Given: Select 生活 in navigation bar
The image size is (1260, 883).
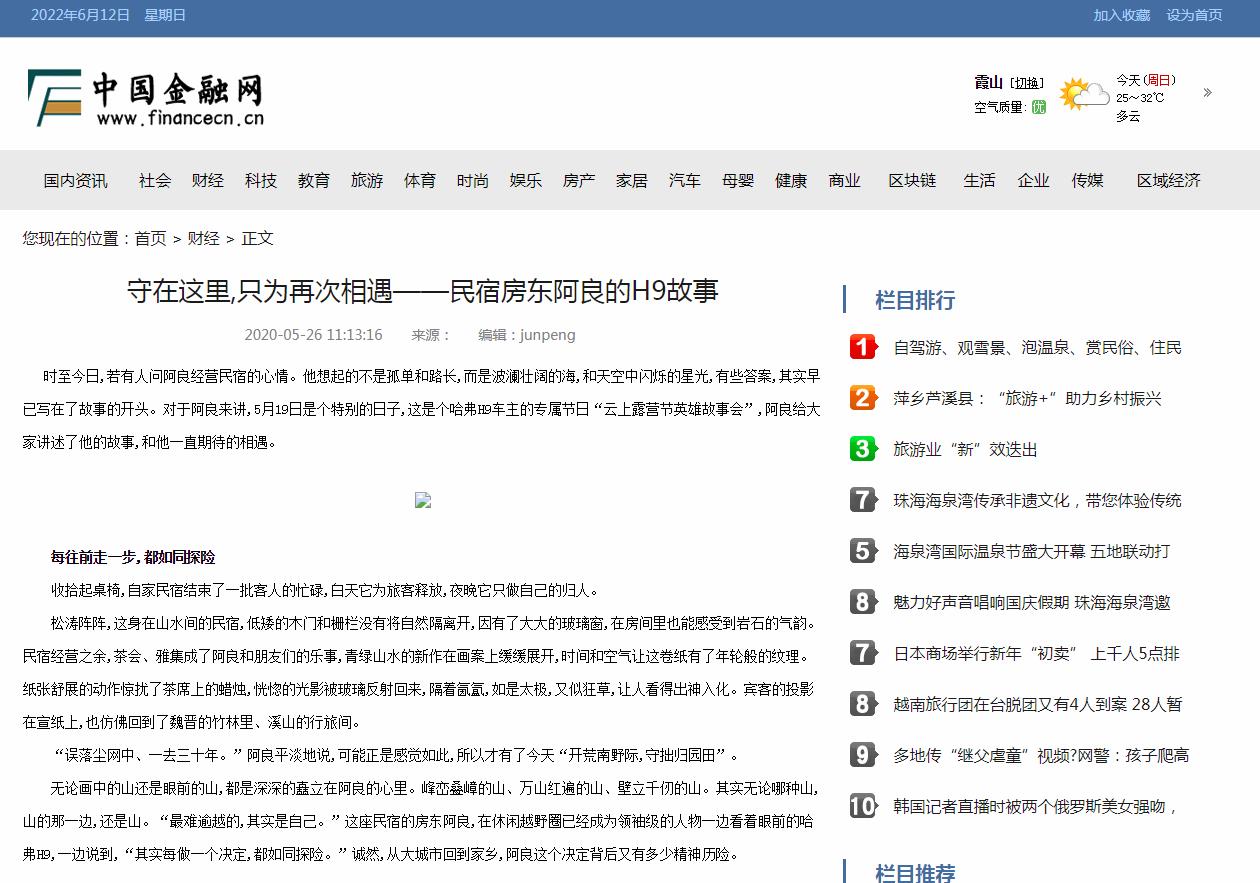Looking at the screenshot, I should pos(980,180).
